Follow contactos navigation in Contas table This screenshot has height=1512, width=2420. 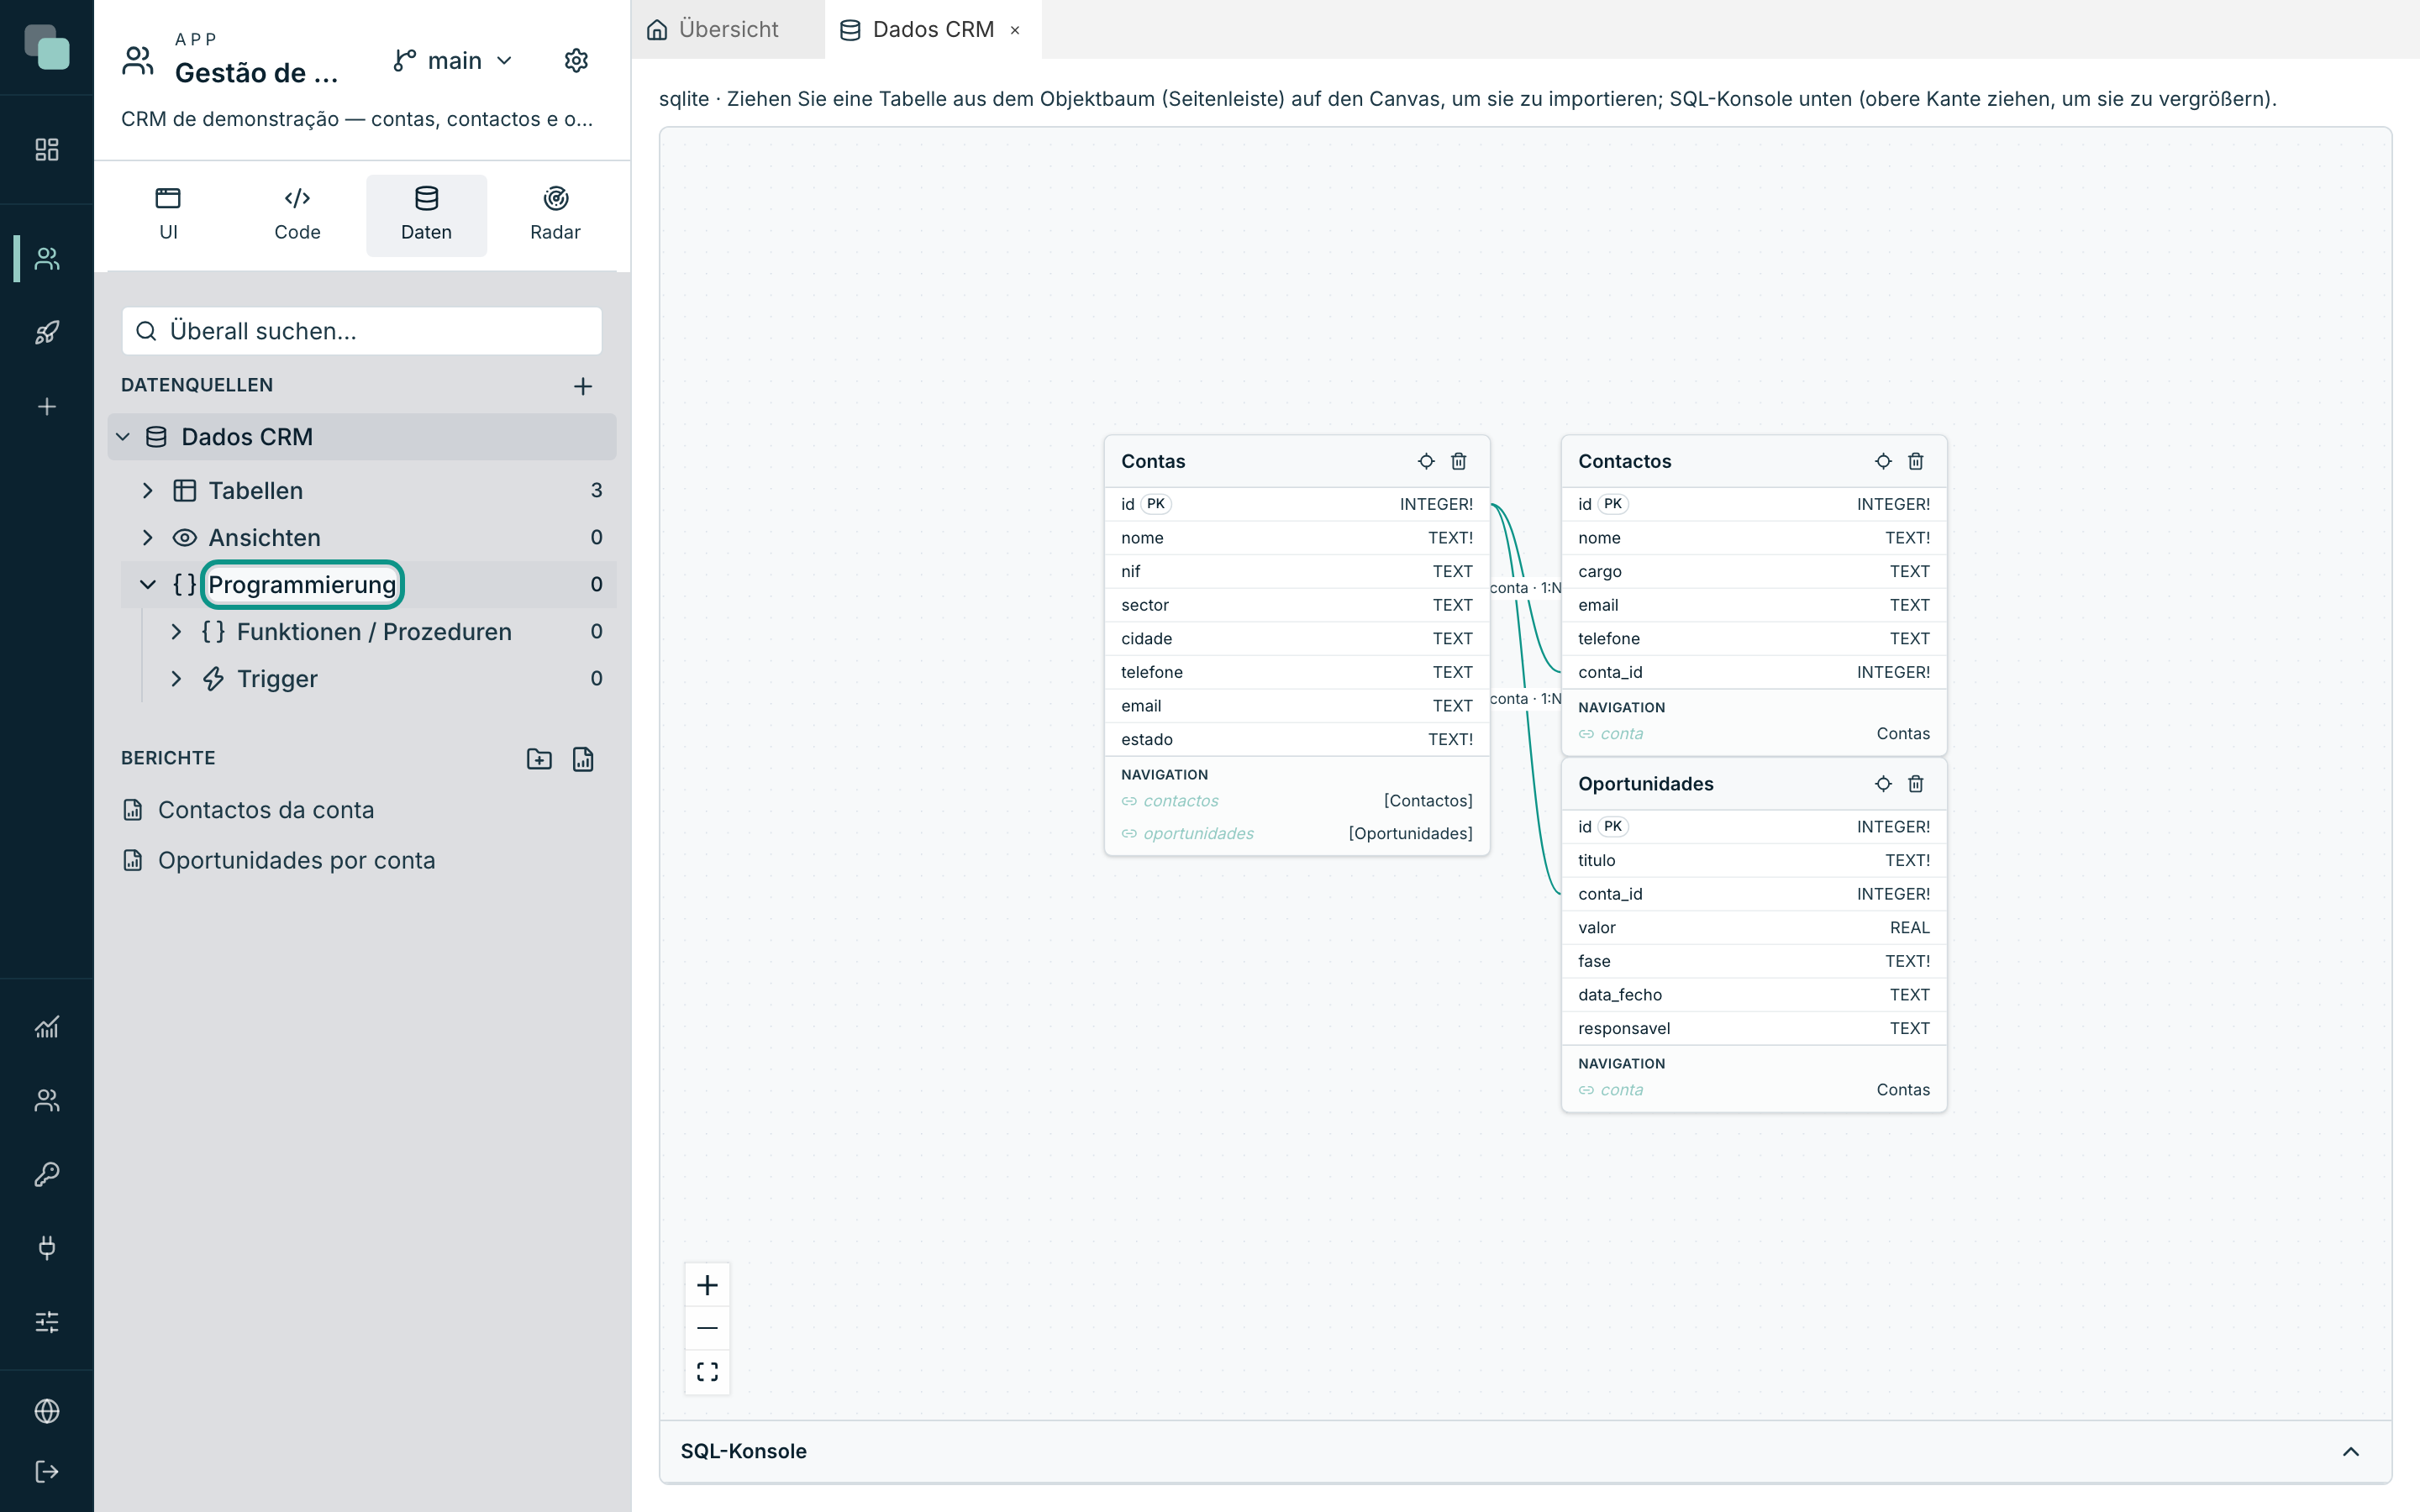point(1180,801)
